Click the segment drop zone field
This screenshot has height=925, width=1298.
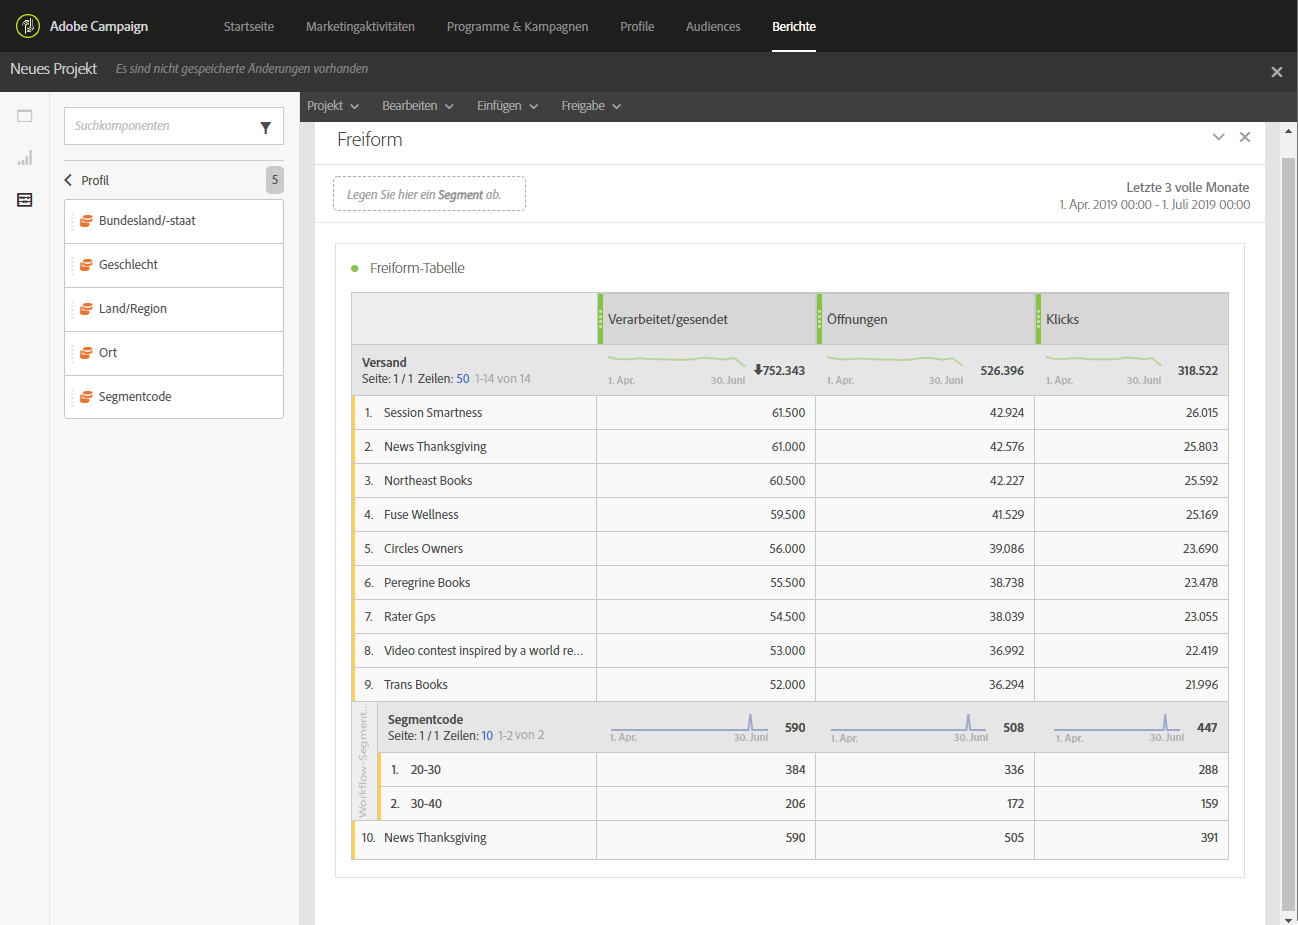429,194
